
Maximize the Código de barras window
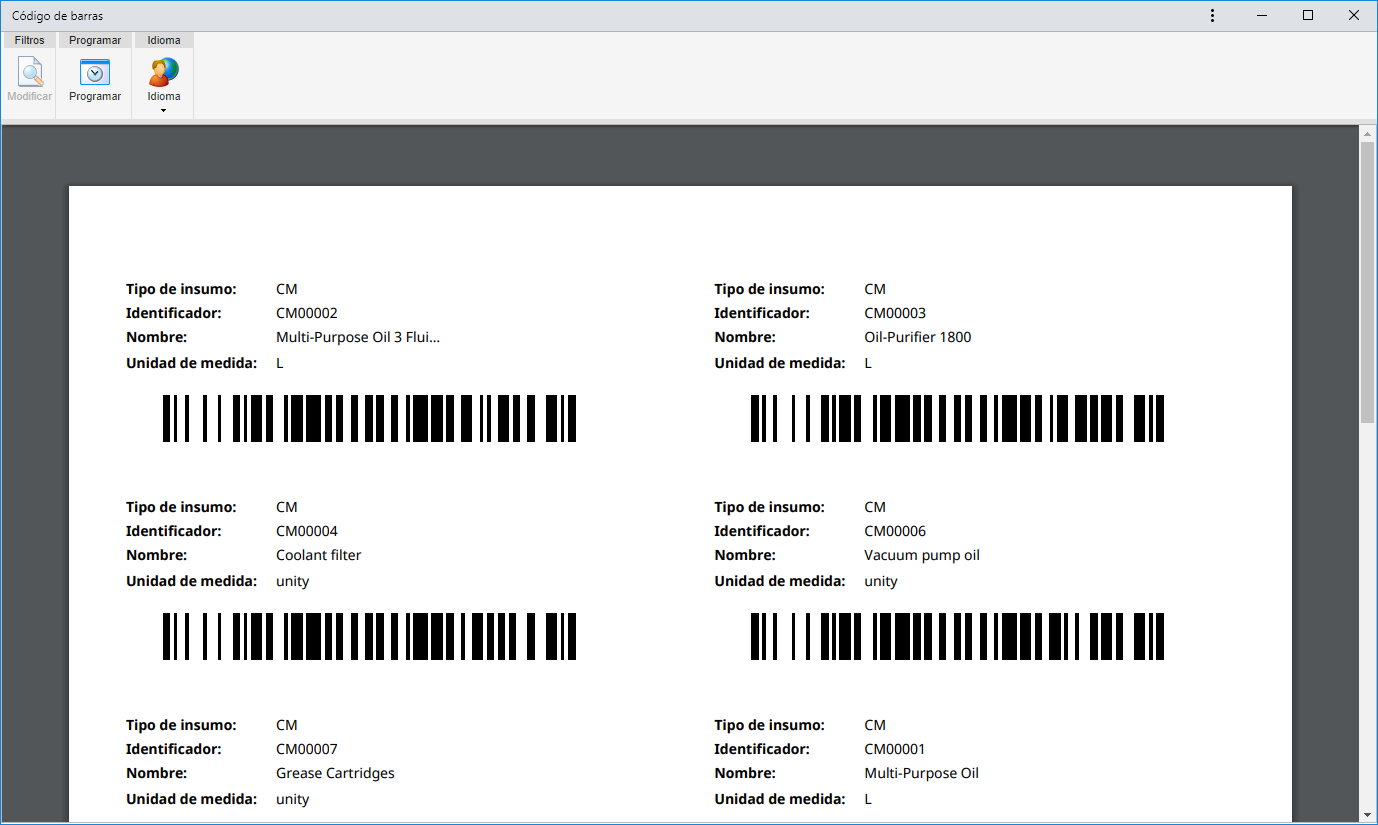pos(1308,15)
